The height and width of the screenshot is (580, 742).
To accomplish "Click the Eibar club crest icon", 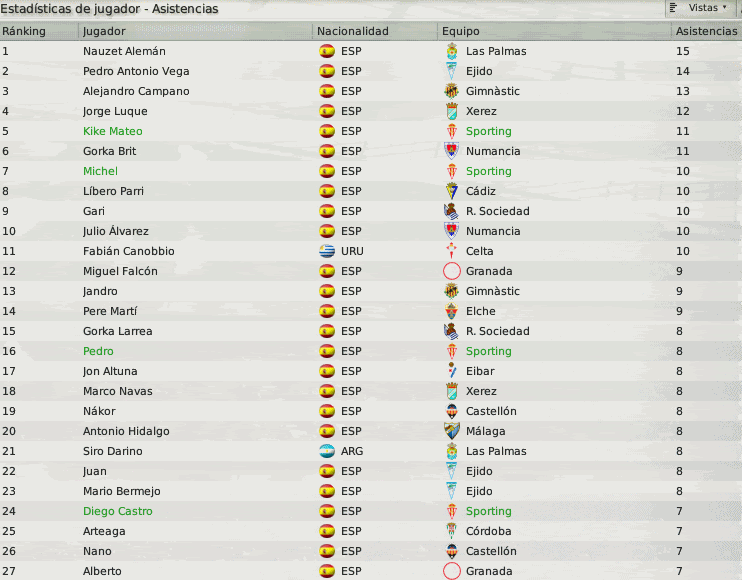I will coord(452,371).
